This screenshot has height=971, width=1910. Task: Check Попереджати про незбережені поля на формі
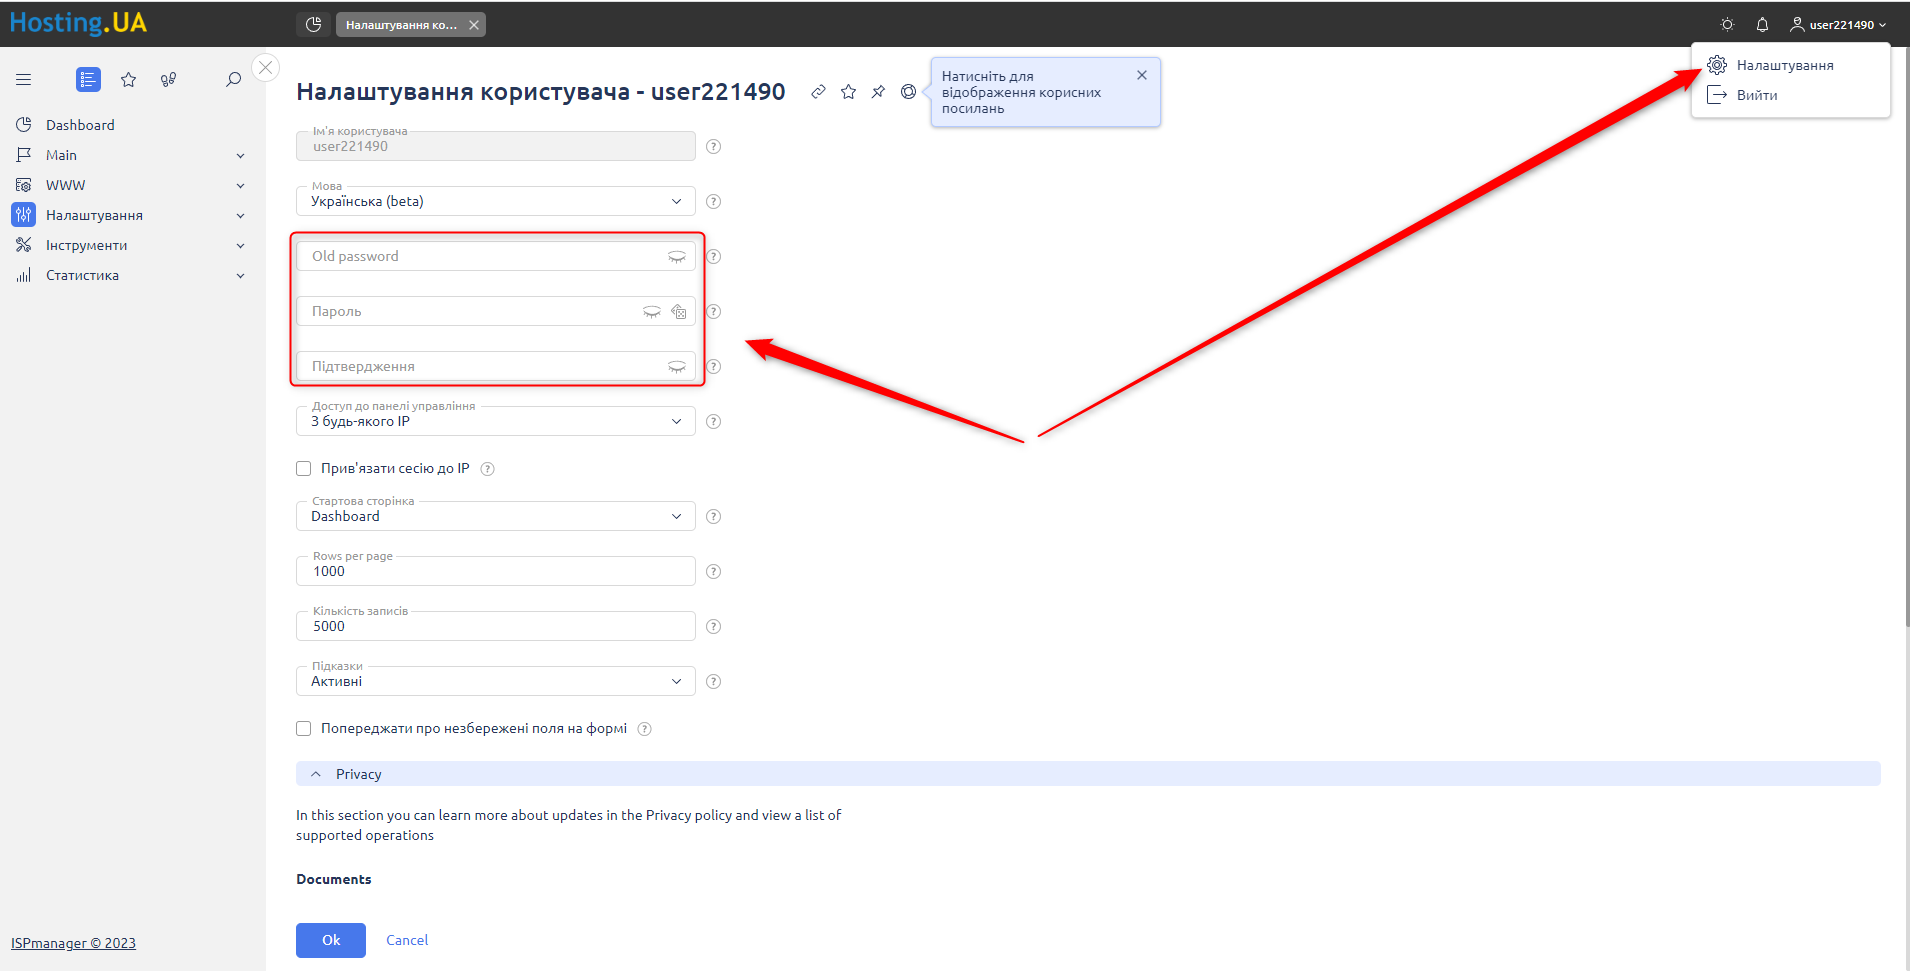point(304,729)
